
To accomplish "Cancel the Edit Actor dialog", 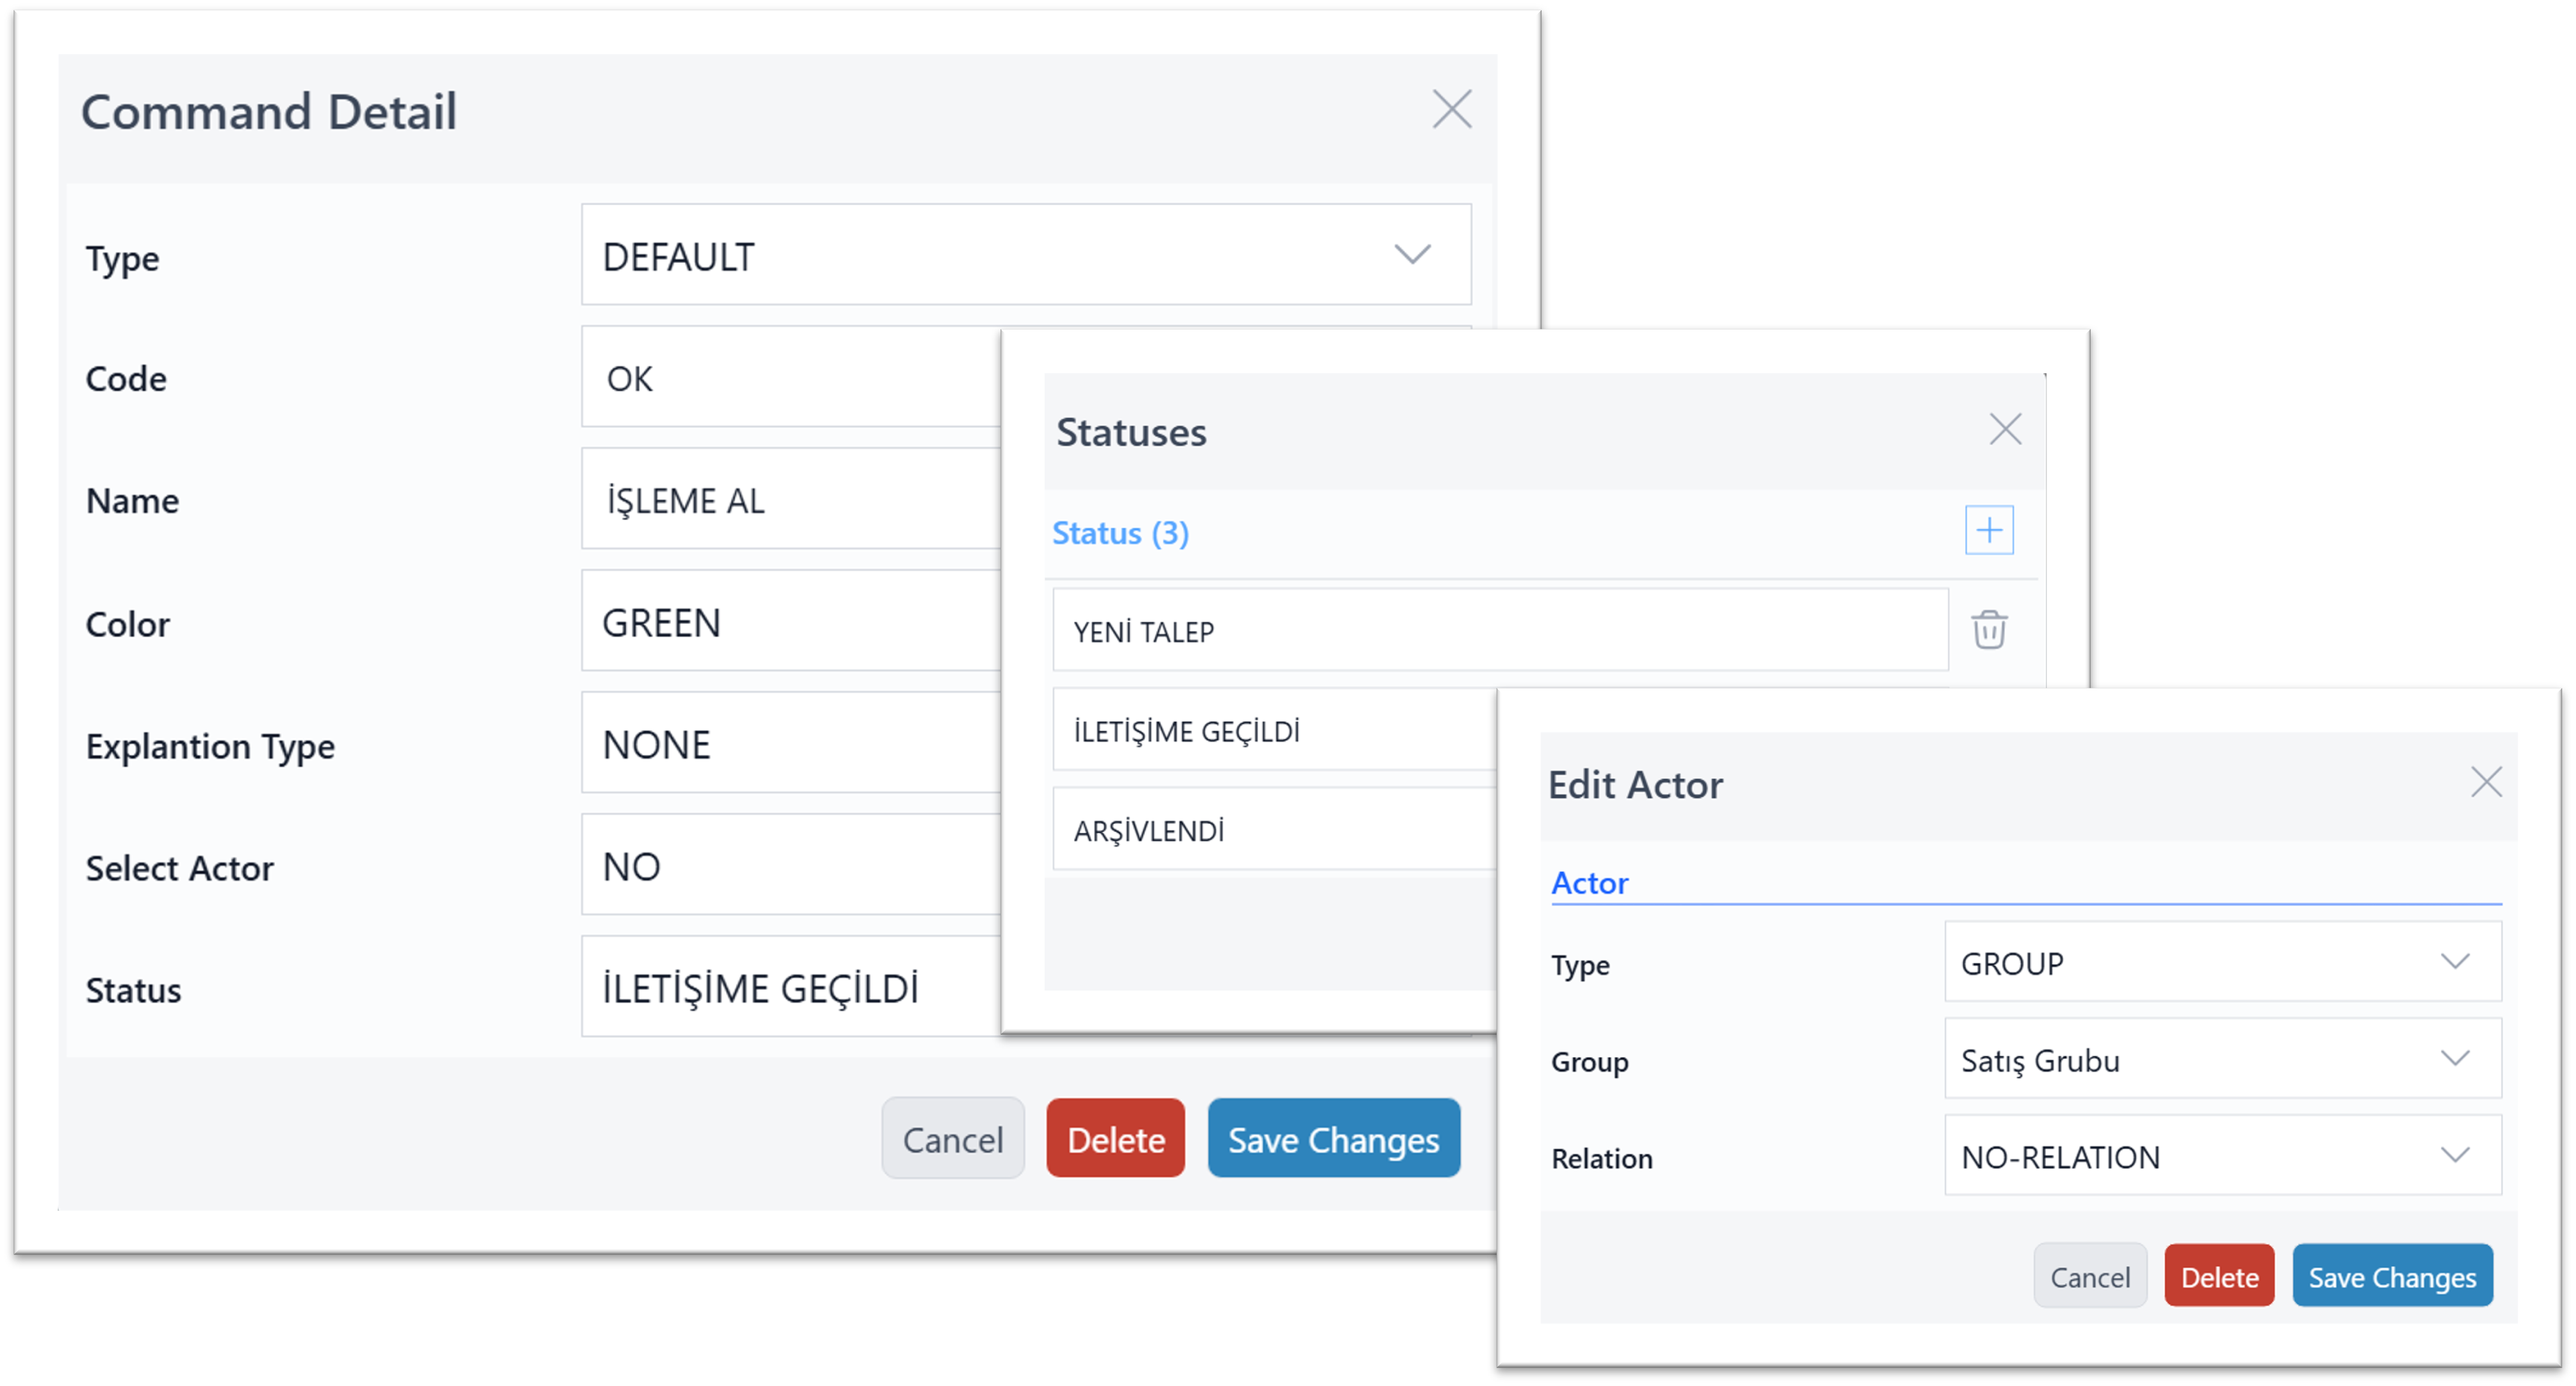I will [x=2089, y=1276].
